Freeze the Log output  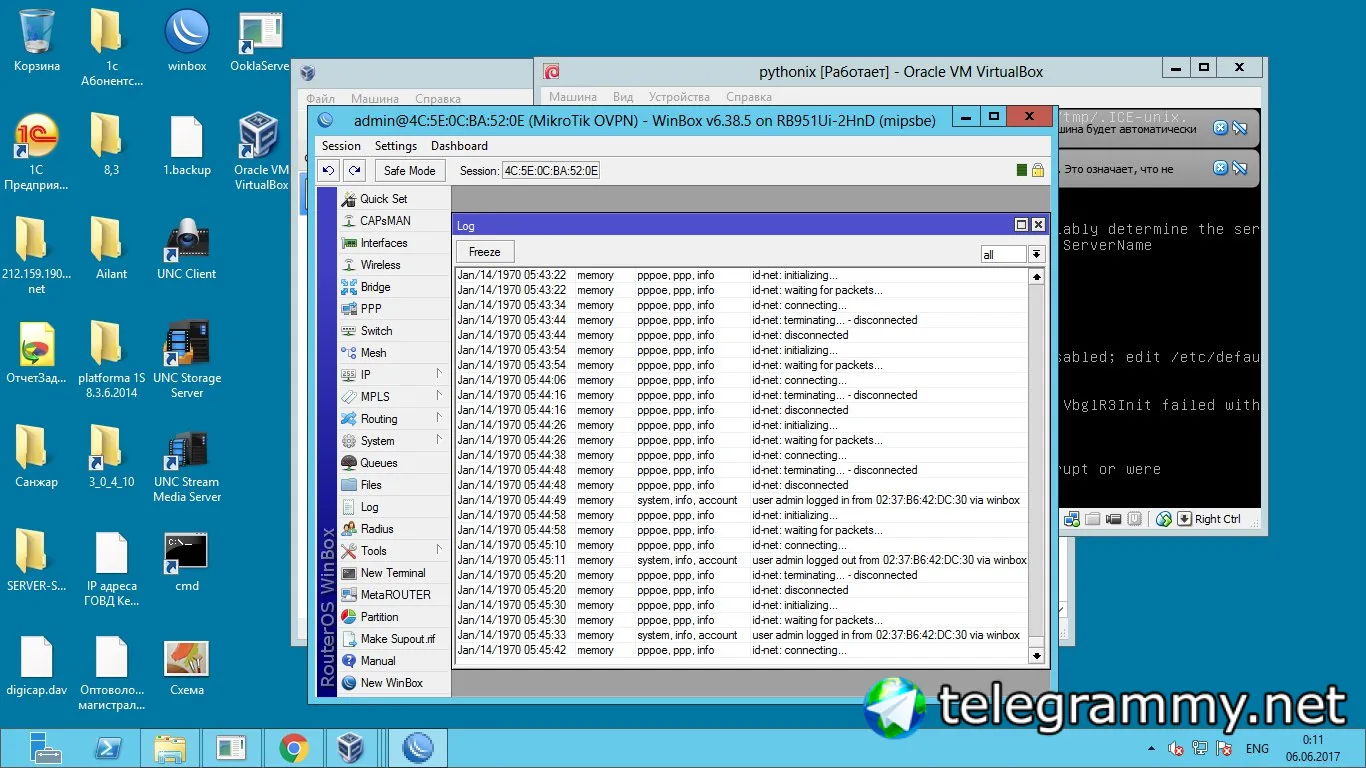point(485,252)
